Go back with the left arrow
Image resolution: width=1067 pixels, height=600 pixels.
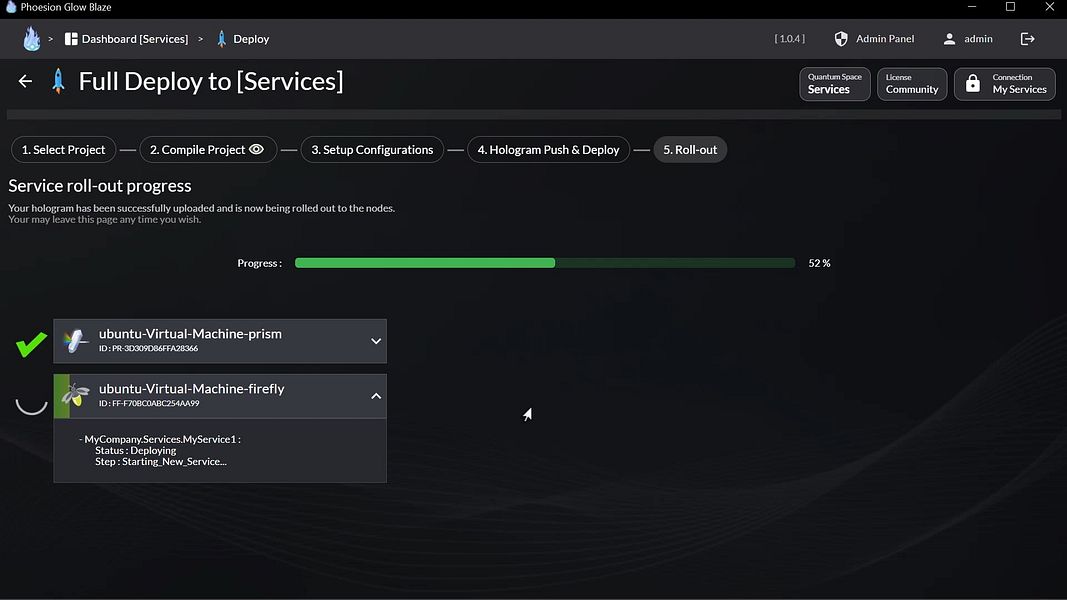25,81
